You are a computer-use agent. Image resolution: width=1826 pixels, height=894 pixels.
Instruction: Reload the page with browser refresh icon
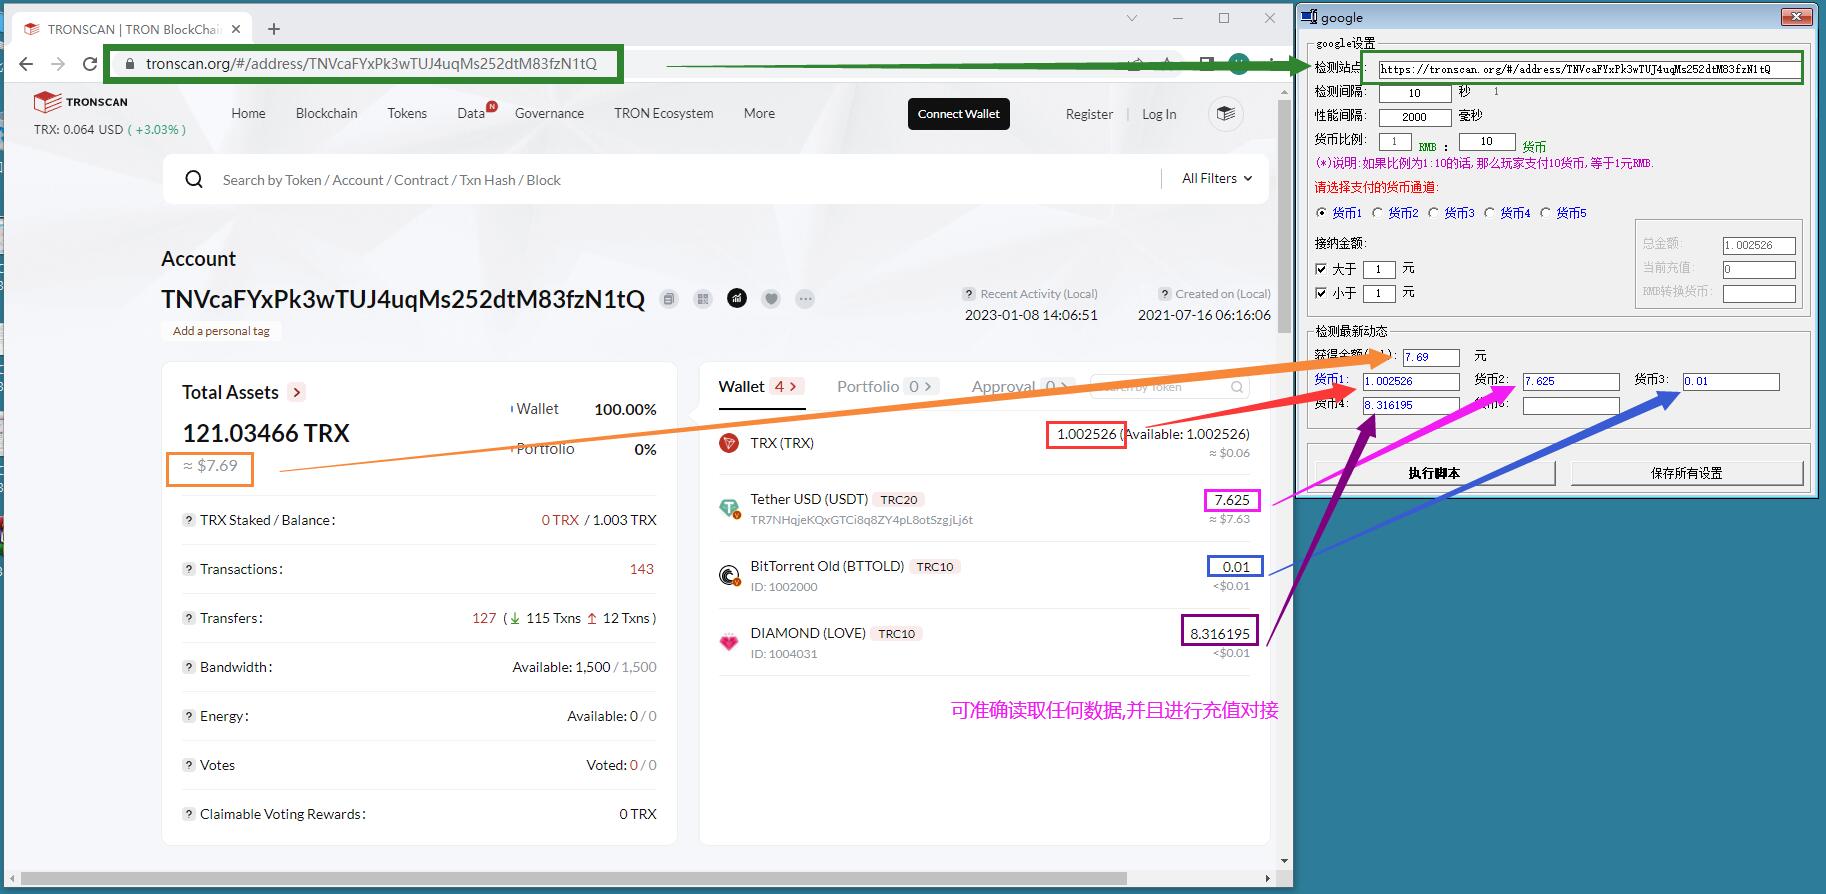point(90,64)
